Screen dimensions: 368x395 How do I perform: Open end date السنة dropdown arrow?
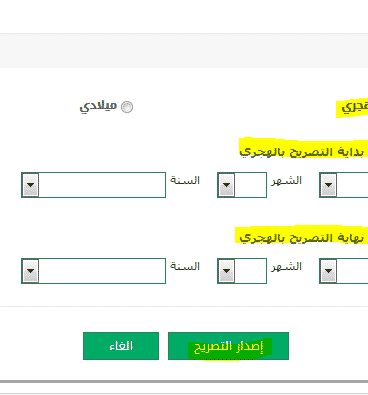tap(31, 271)
